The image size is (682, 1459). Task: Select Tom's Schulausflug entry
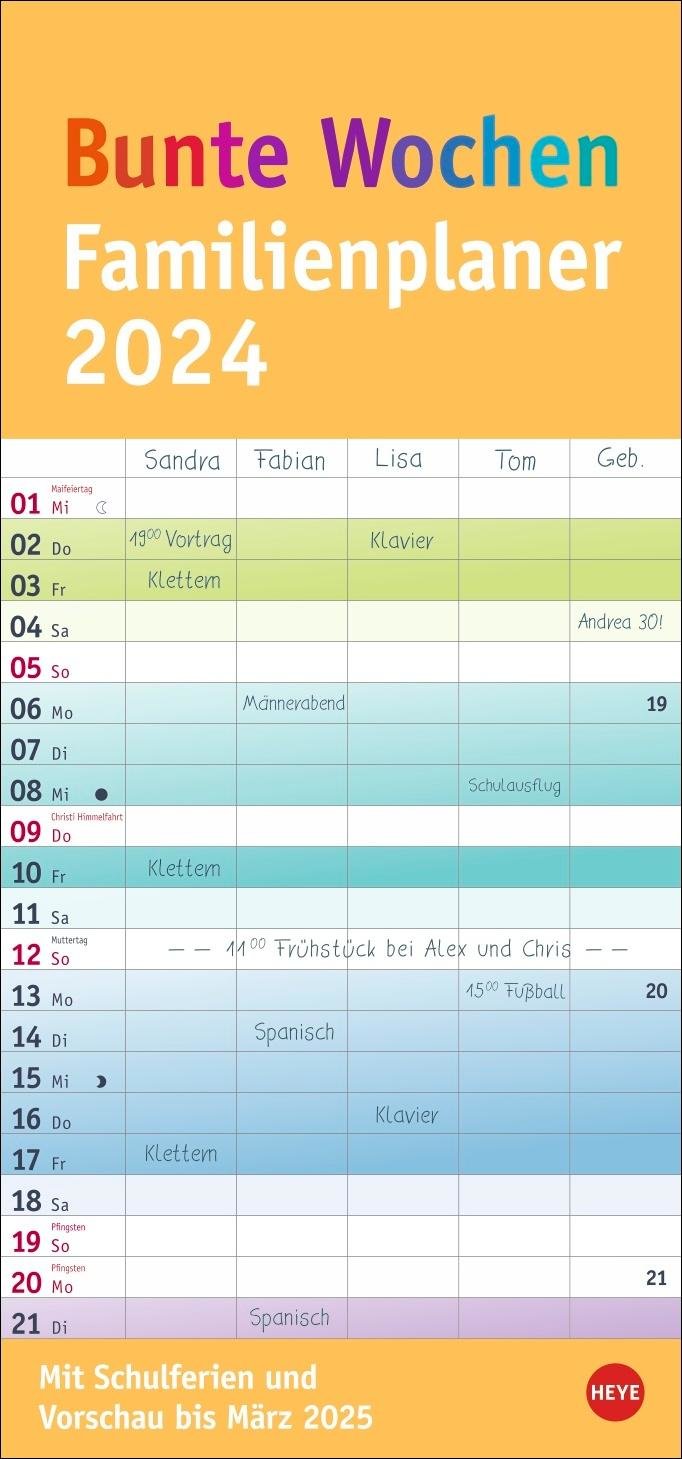click(514, 785)
